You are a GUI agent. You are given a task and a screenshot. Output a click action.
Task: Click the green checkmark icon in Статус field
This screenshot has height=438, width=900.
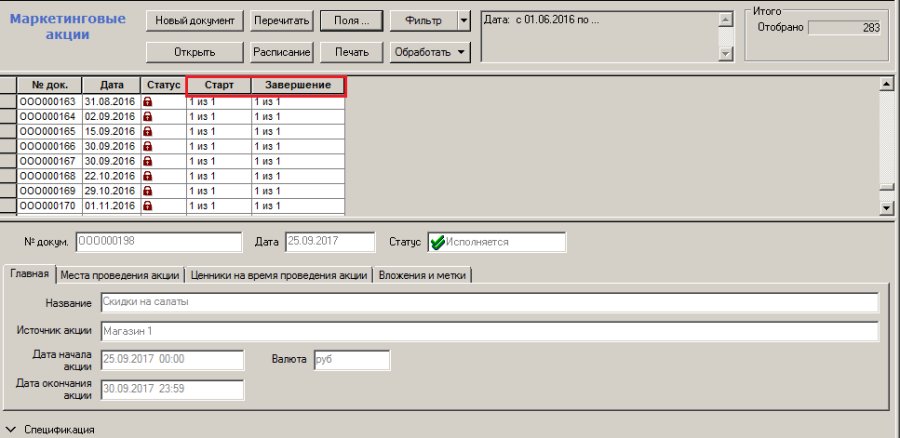point(437,242)
